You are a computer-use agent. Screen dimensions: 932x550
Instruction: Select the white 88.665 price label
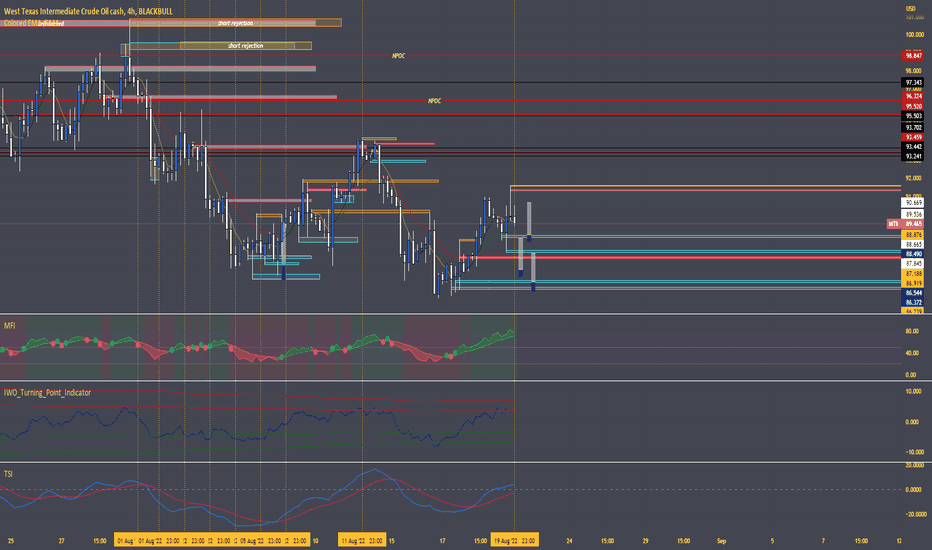coord(913,244)
